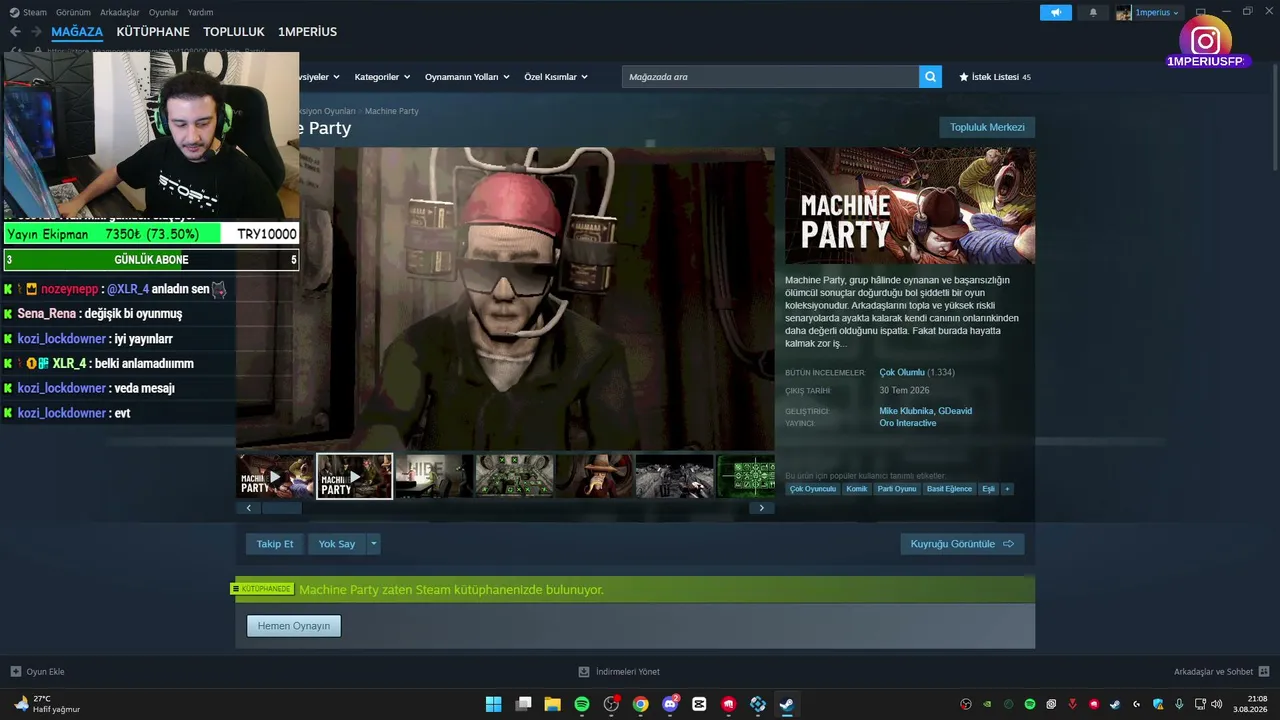Select the Eşli tag
Screen dimensions: 1280x720
coord(989,489)
